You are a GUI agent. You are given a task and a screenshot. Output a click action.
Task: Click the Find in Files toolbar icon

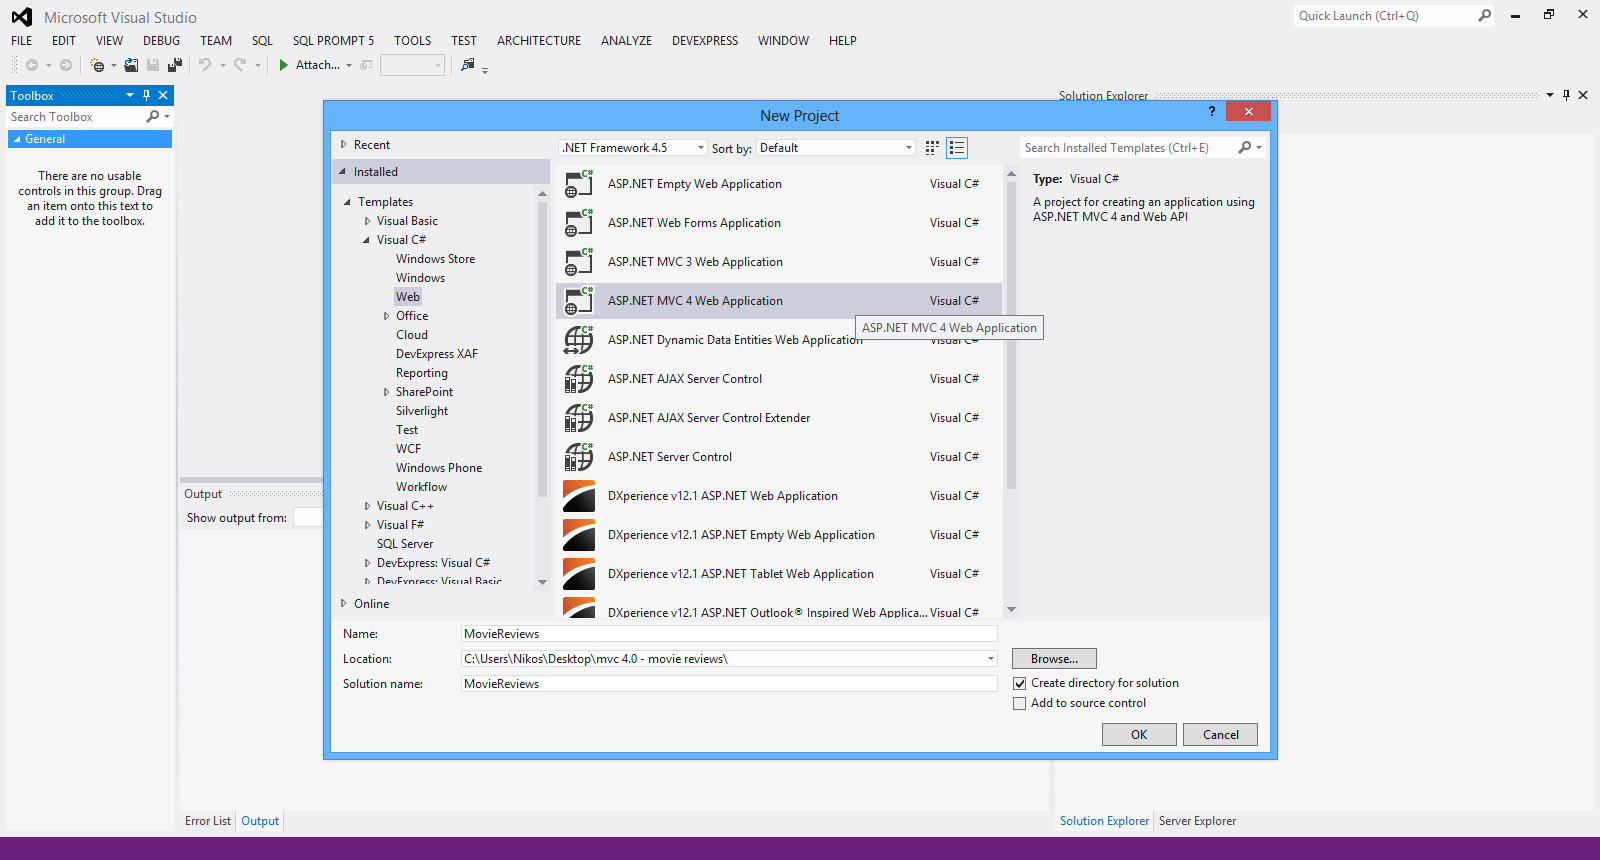tap(467, 65)
